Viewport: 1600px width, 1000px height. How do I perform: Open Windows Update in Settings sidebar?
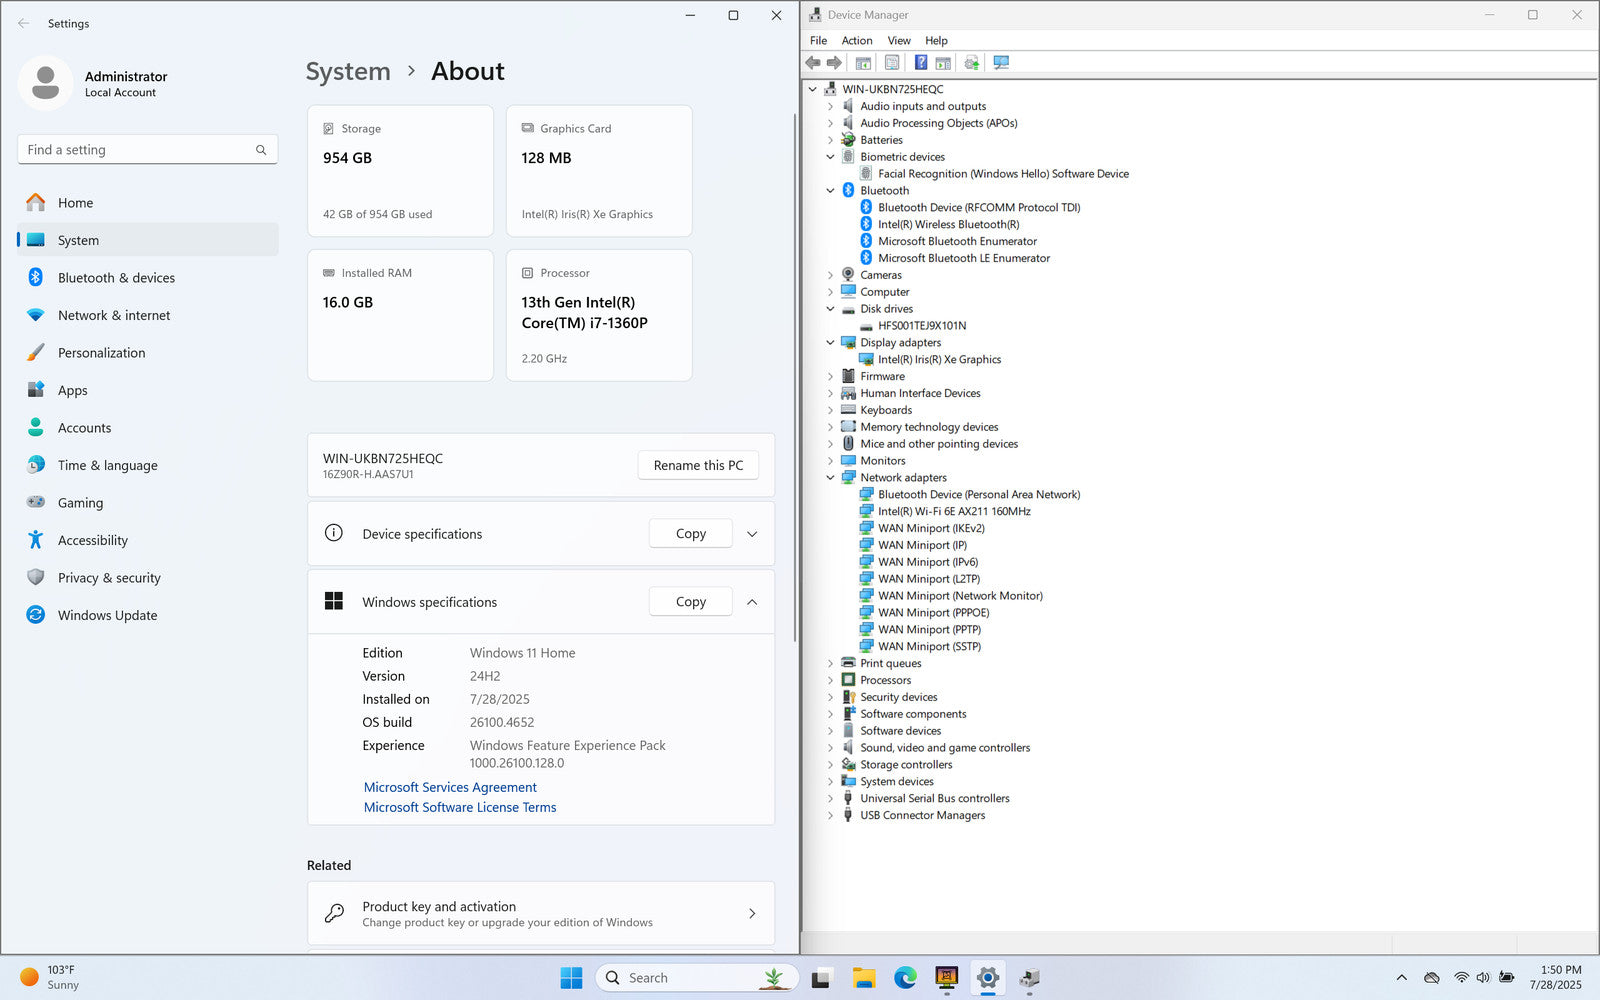(107, 615)
